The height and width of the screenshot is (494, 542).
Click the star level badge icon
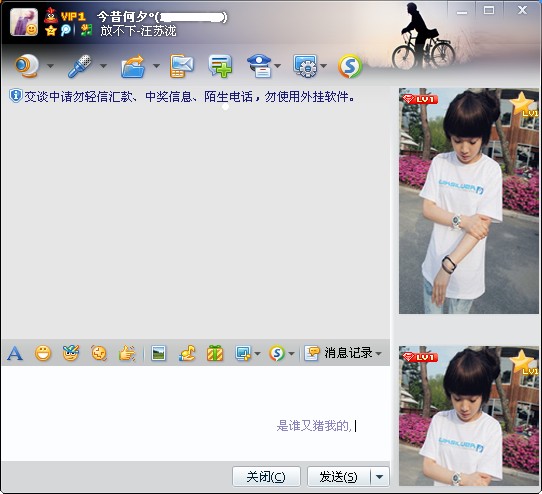pos(51,30)
